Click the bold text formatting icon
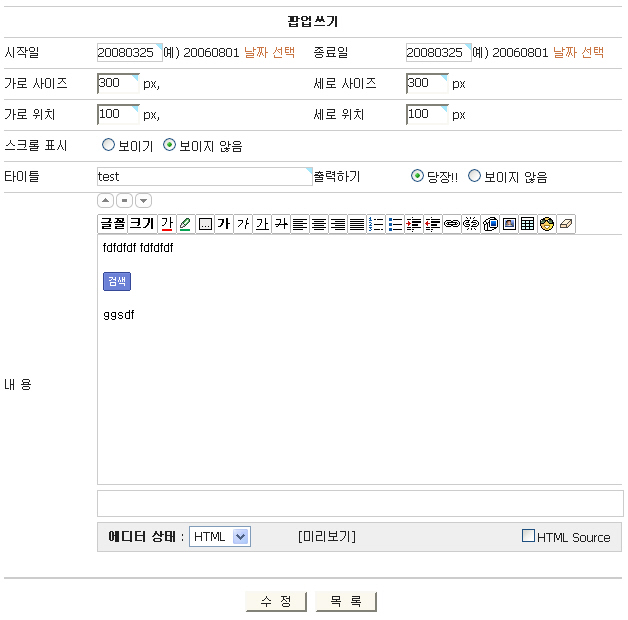 (x=224, y=224)
